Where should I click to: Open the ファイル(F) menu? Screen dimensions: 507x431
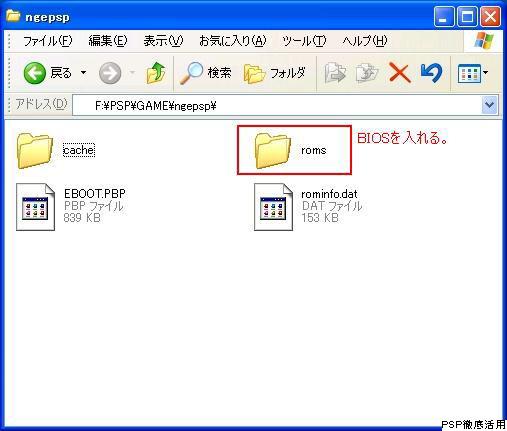pos(47,41)
